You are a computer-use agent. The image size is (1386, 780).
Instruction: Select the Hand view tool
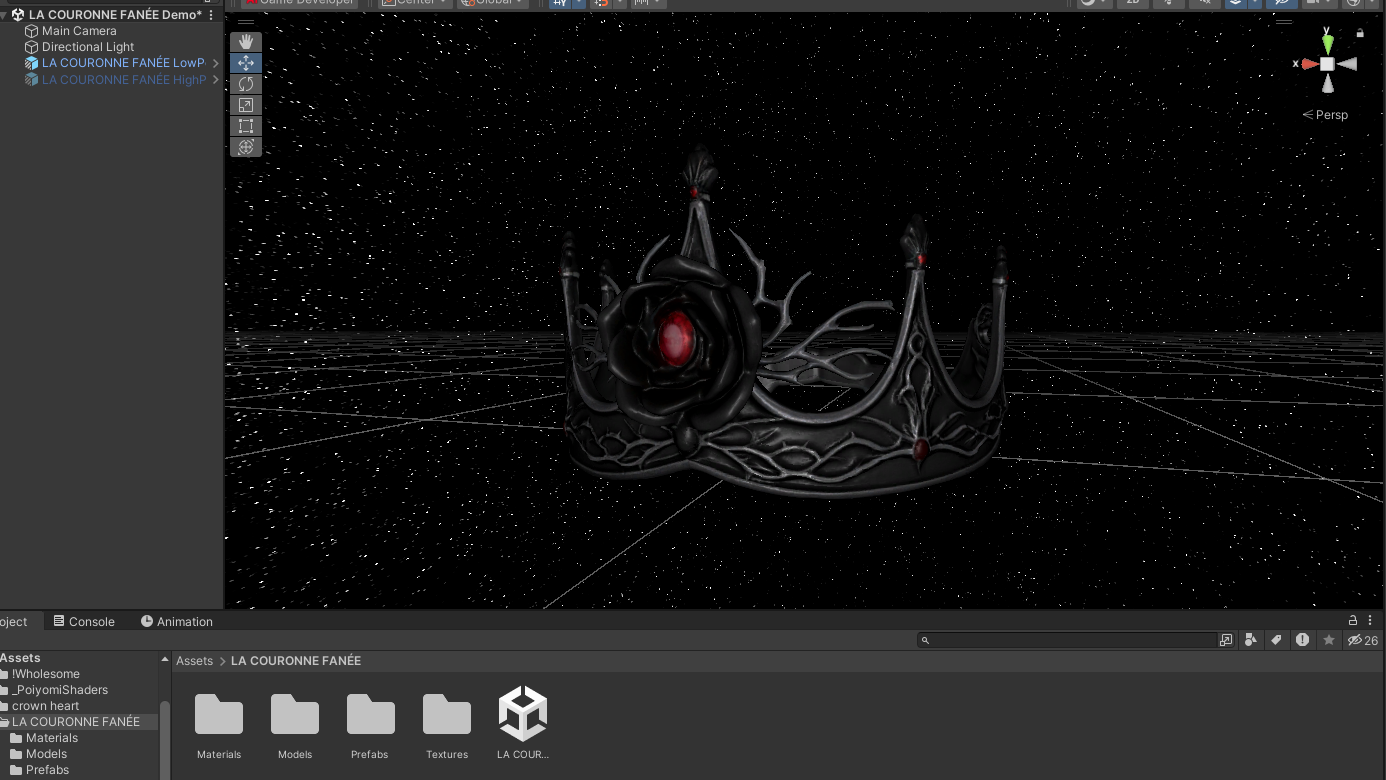point(246,42)
